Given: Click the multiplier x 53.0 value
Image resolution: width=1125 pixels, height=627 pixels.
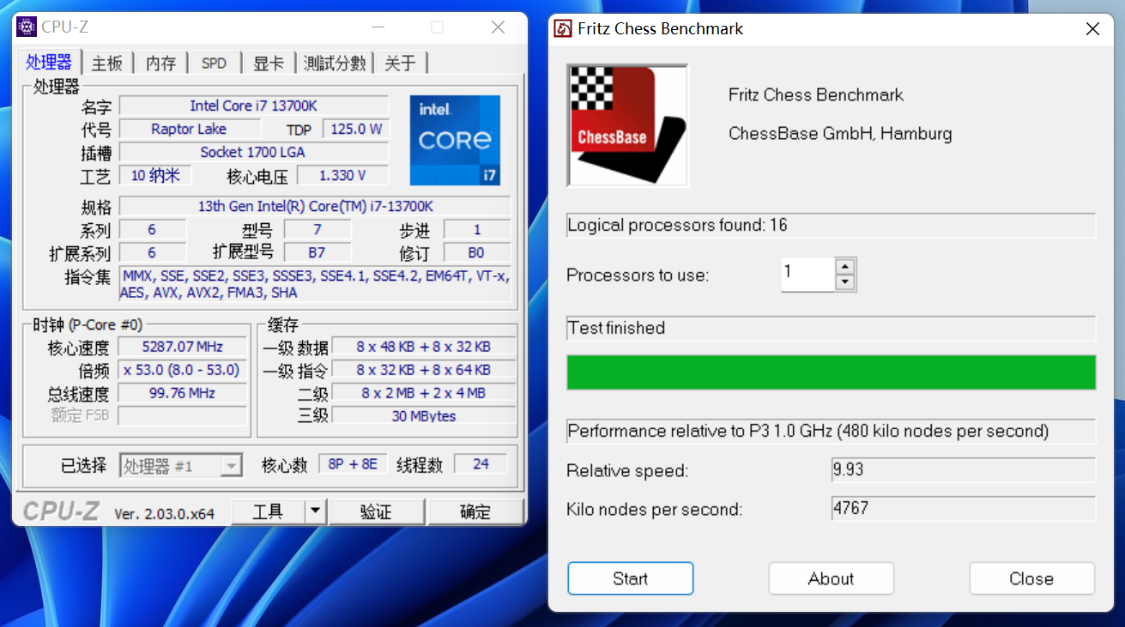Looking at the screenshot, I should [182, 370].
